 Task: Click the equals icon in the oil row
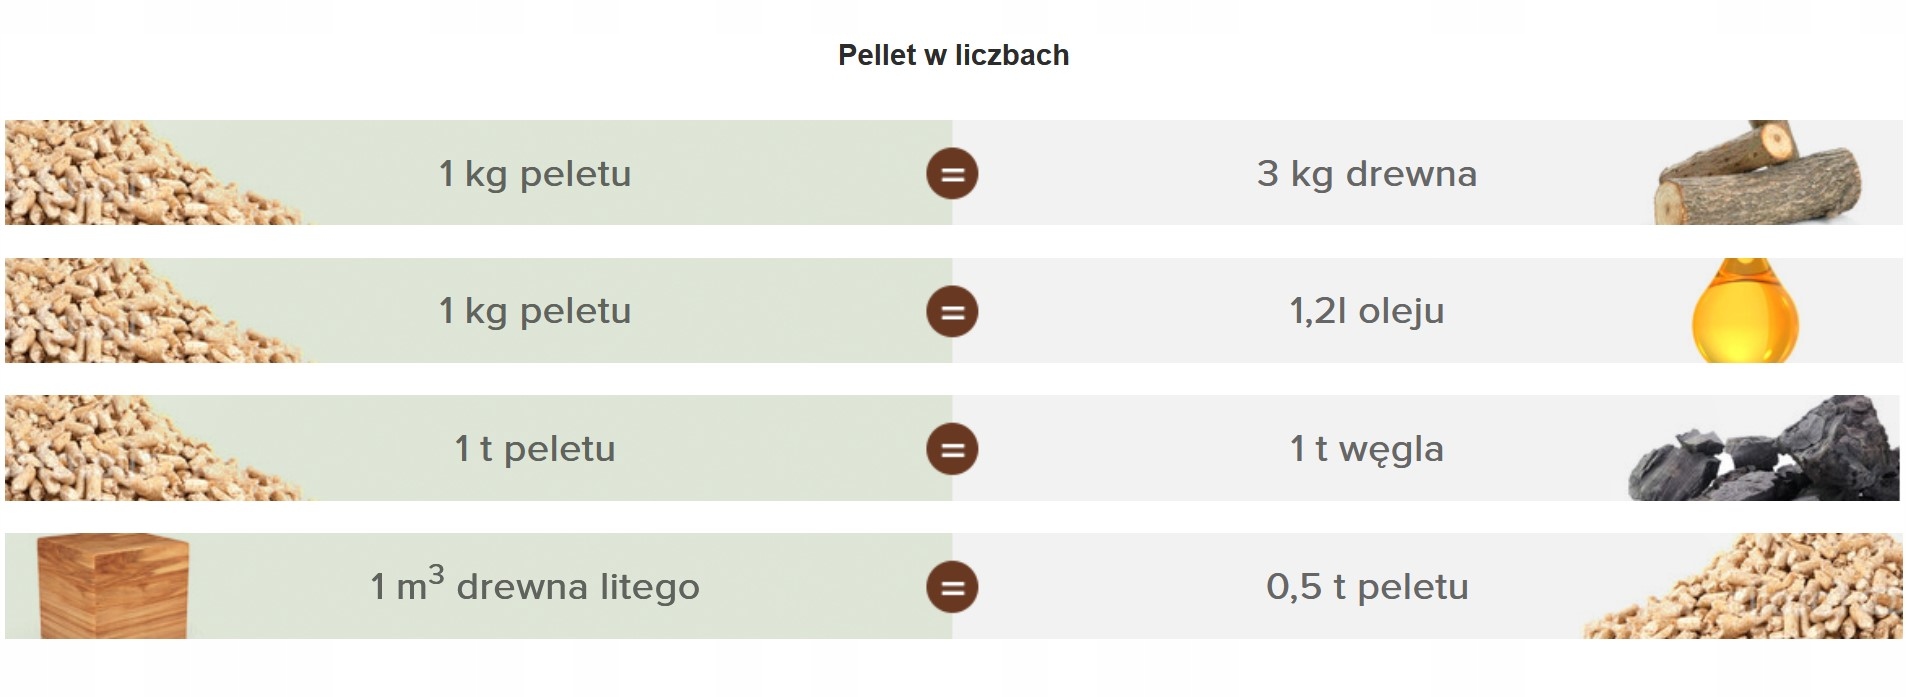click(x=952, y=311)
